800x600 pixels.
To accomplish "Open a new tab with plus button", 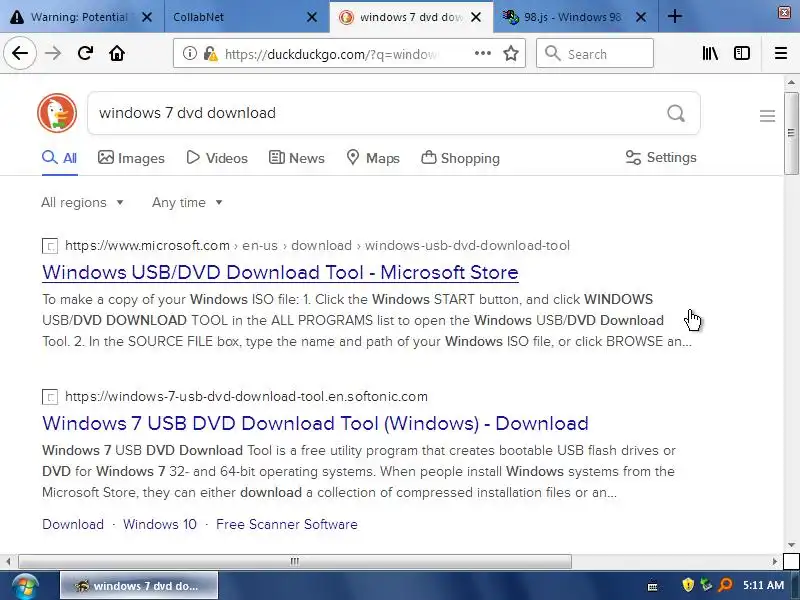I will click(x=674, y=16).
